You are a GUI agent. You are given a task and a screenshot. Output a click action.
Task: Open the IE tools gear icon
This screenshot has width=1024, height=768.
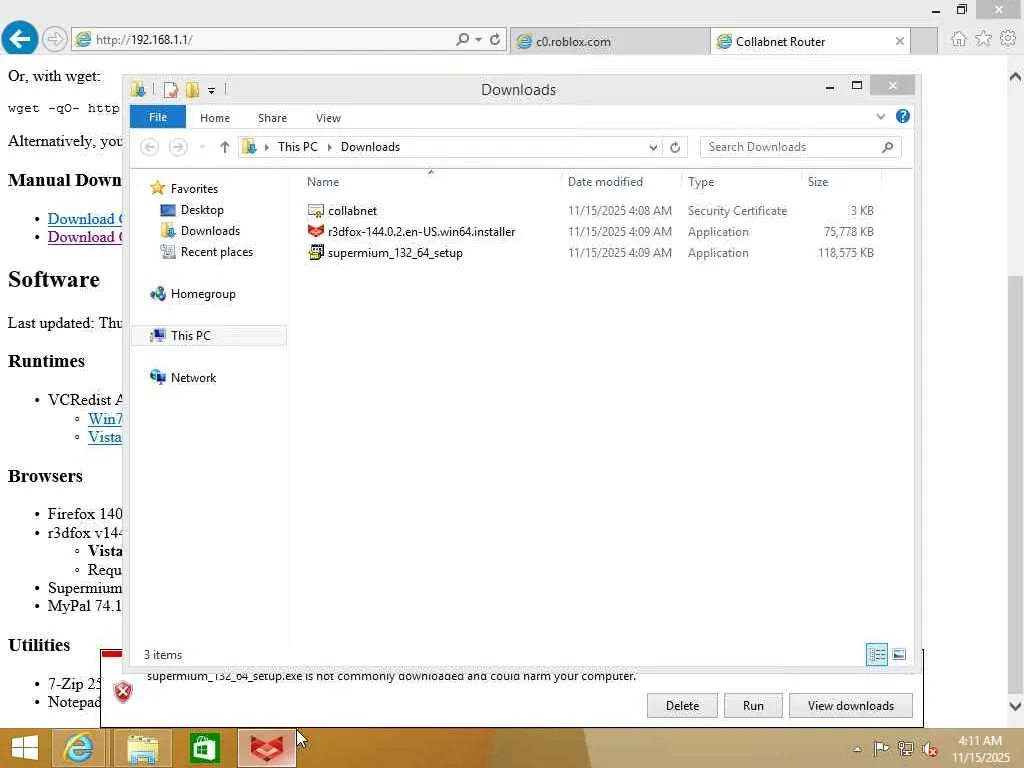click(1008, 39)
